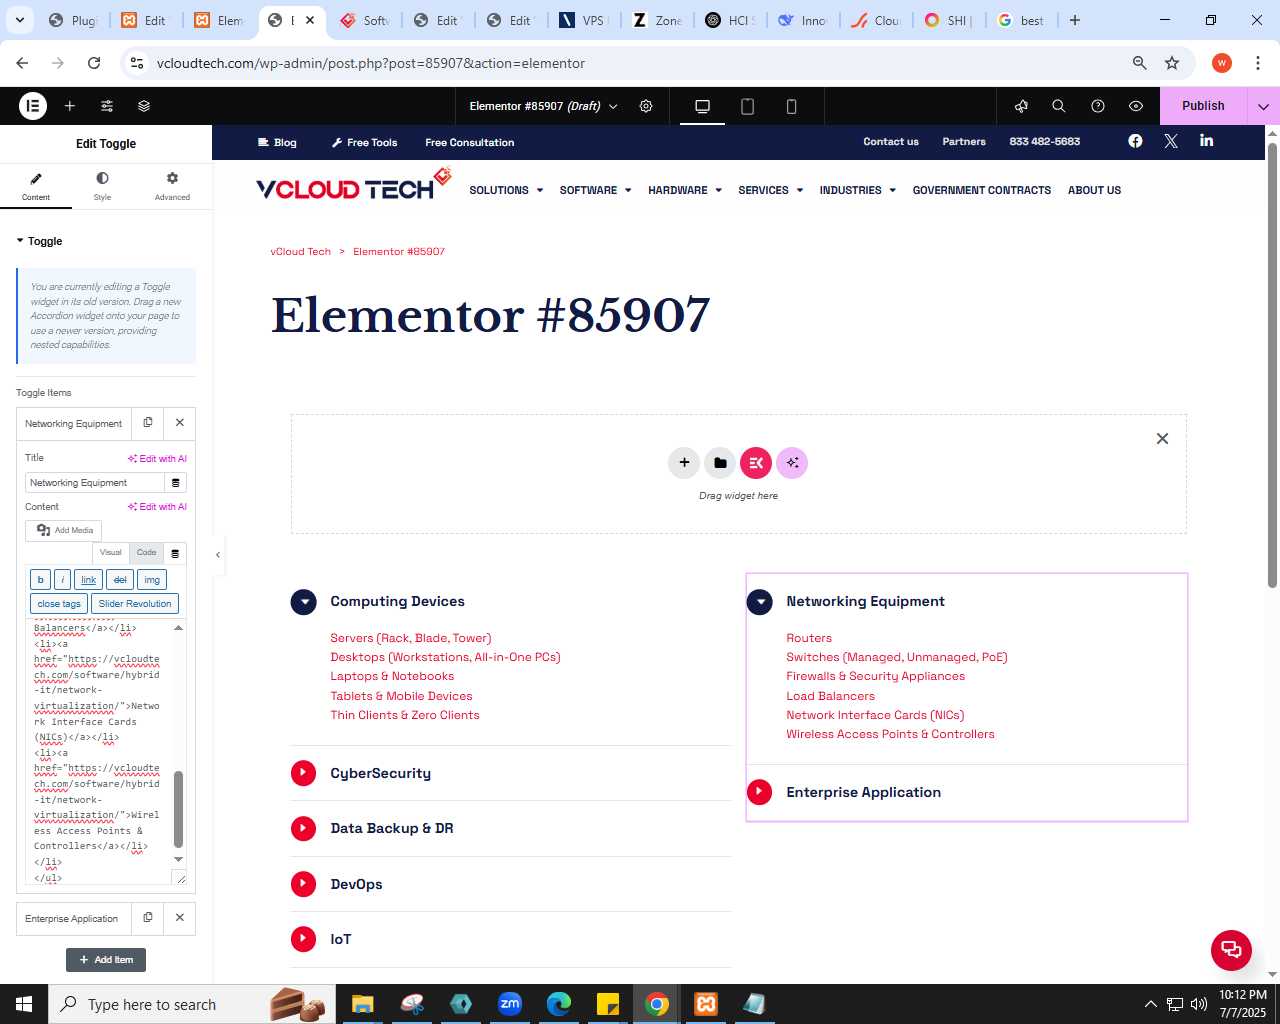Open the Publish options arrow
Image resolution: width=1280 pixels, height=1024 pixels.
click(x=1263, y=106)
